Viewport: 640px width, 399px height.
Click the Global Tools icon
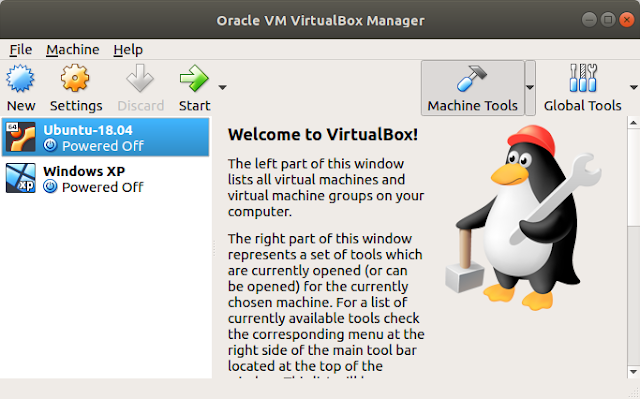coord(583,78)
